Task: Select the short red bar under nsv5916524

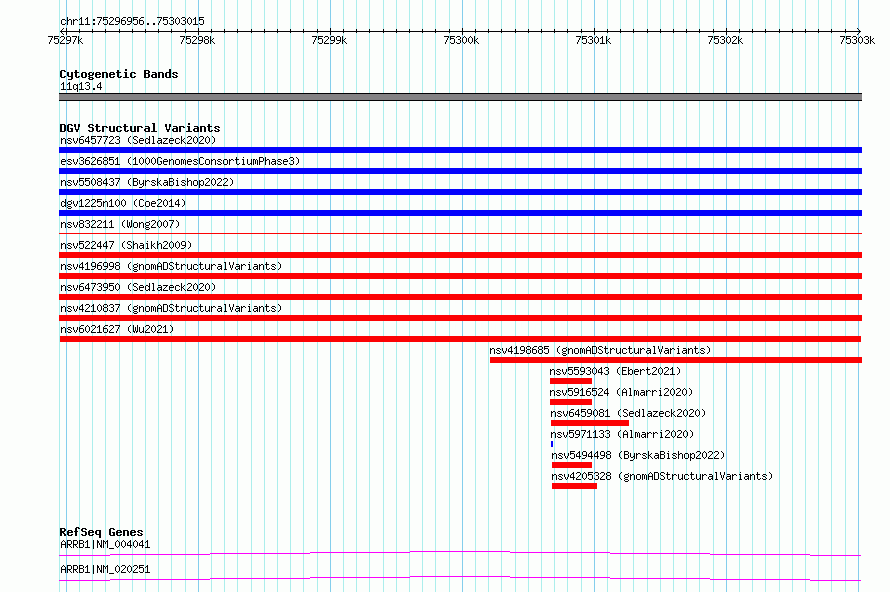Action: pyautogui.click(x=571, y=402)
